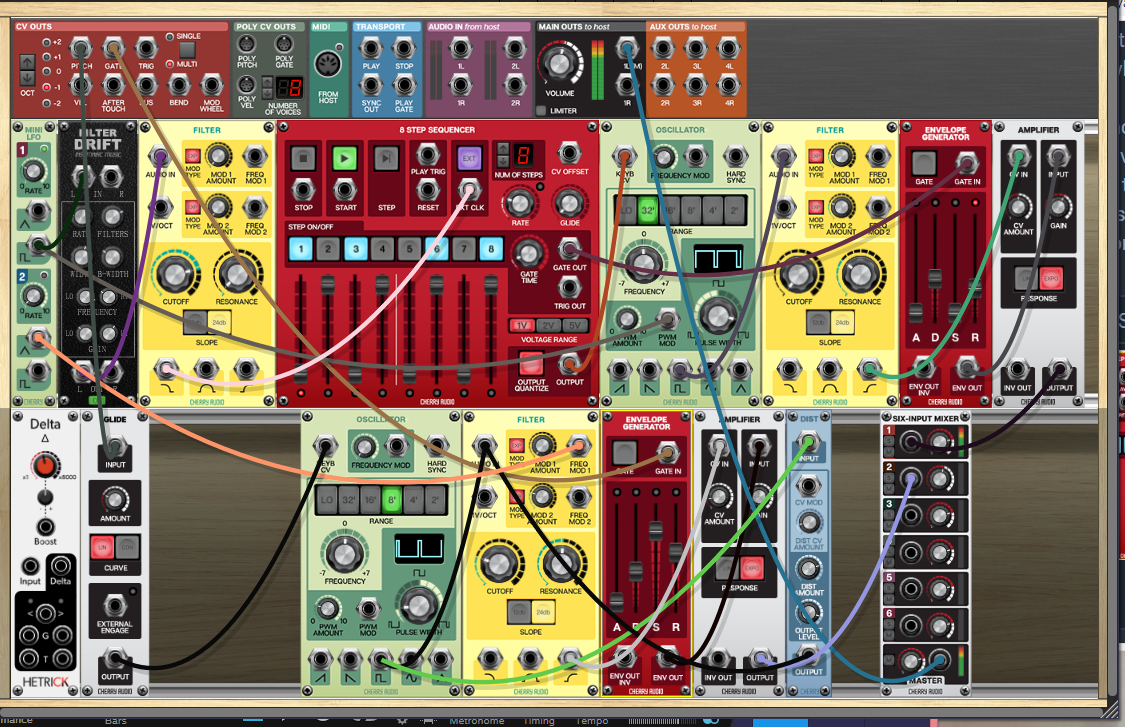Click the sequencer RATE knob
The width and height of the screenshot is (1125, 727).
(520, 204)
